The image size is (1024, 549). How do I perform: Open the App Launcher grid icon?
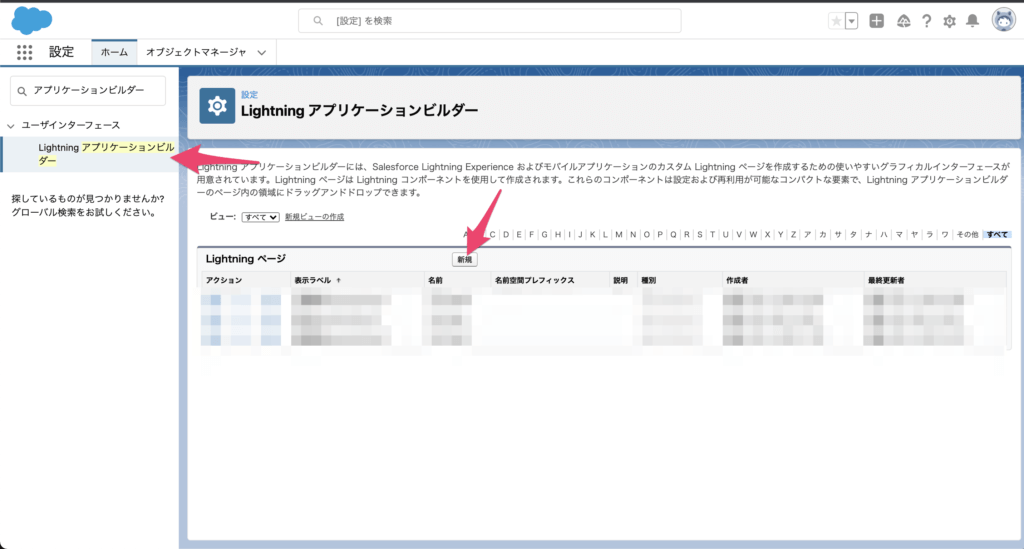(x=24, y=52)
